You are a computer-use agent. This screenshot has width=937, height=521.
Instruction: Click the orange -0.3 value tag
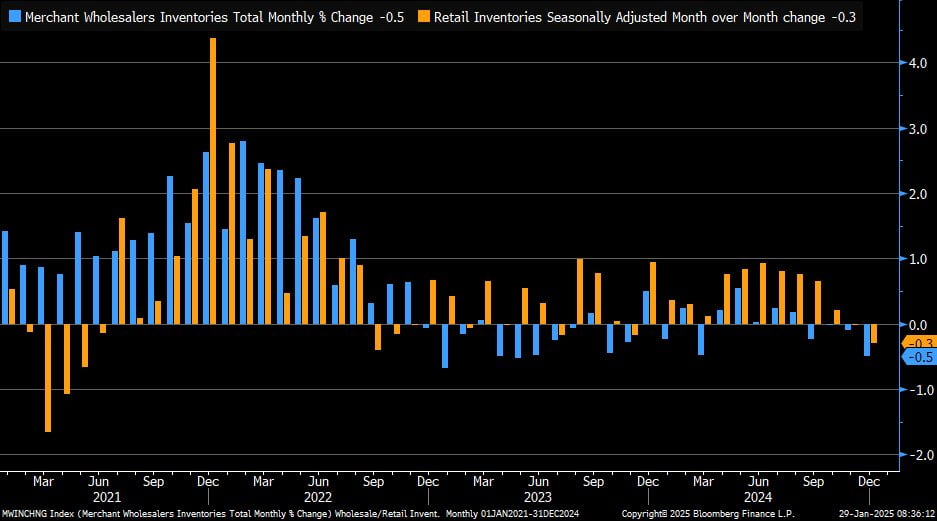(x=917, y=343)
